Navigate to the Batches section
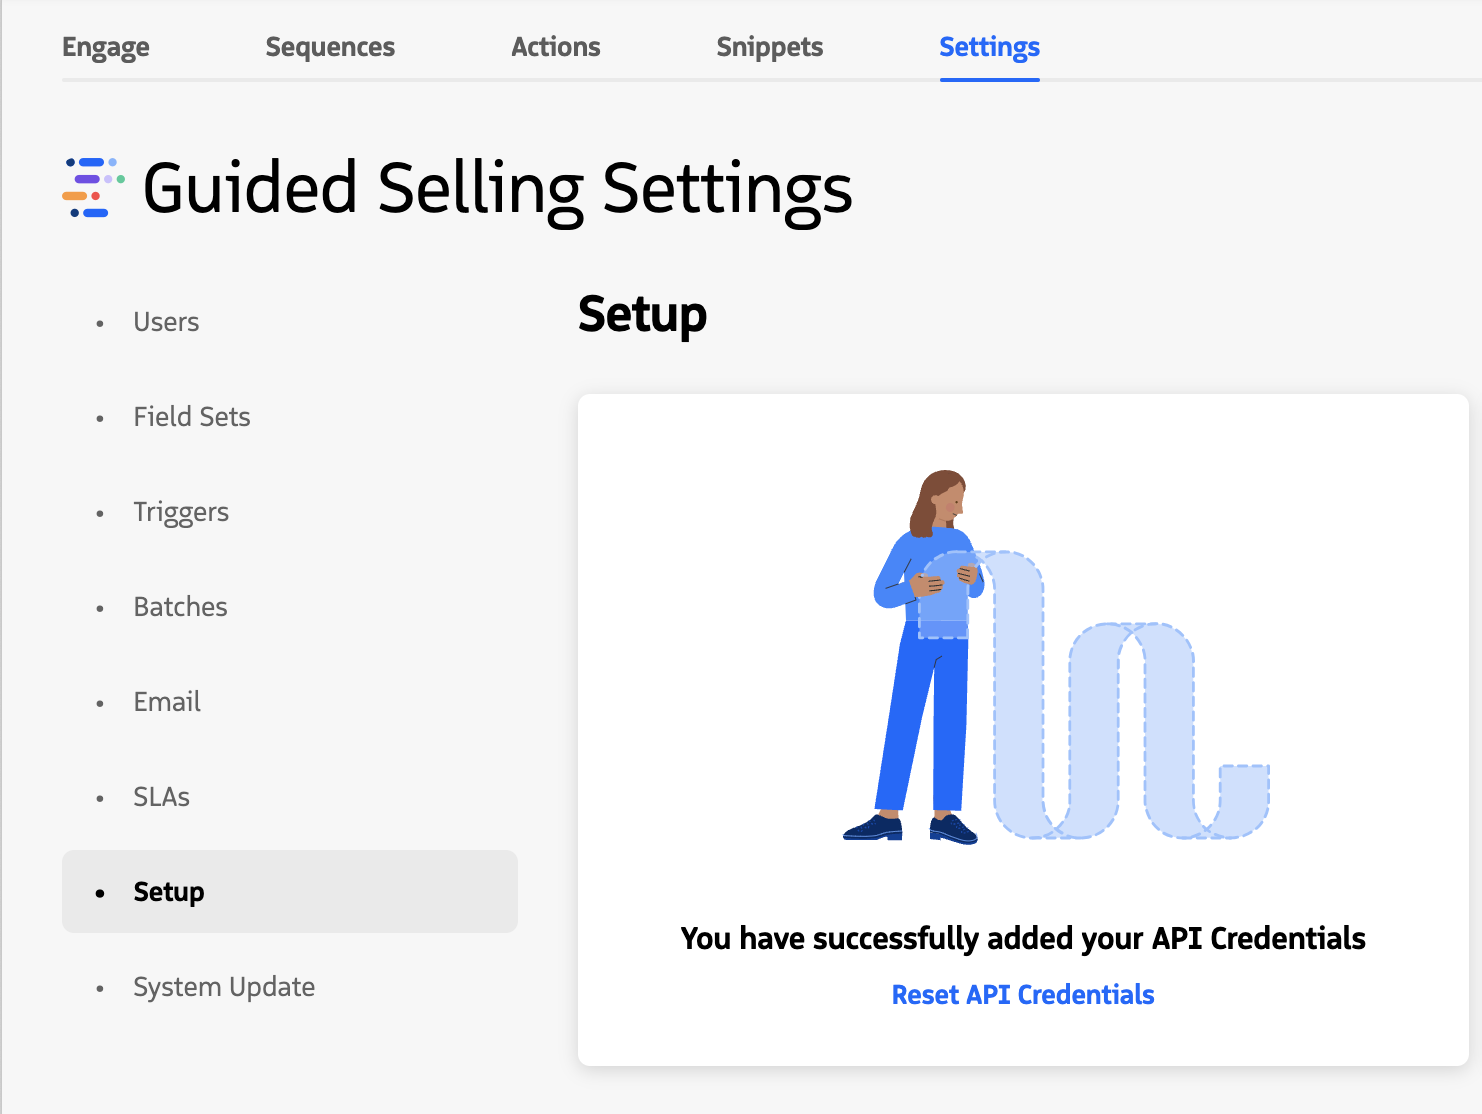This screenshot has height=1114, width=1482. [180, 606]
